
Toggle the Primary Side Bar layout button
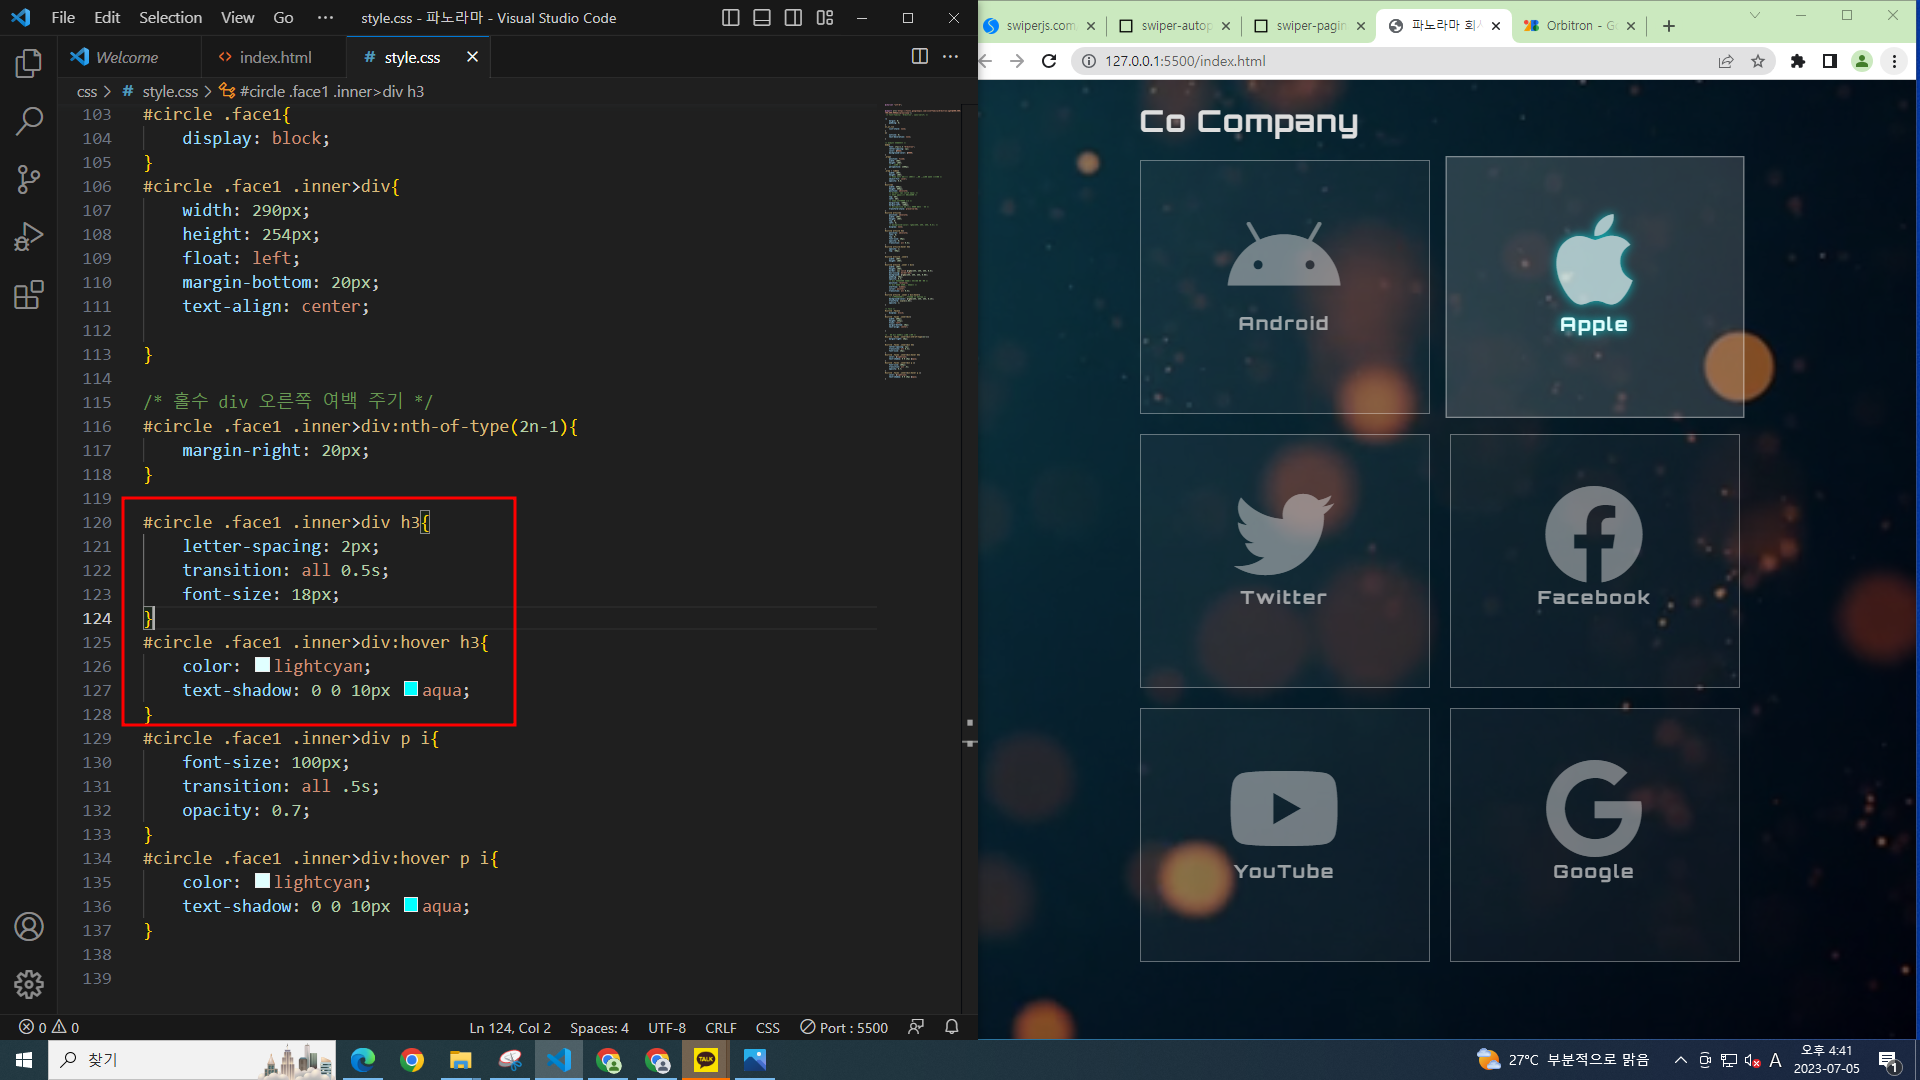730,18
